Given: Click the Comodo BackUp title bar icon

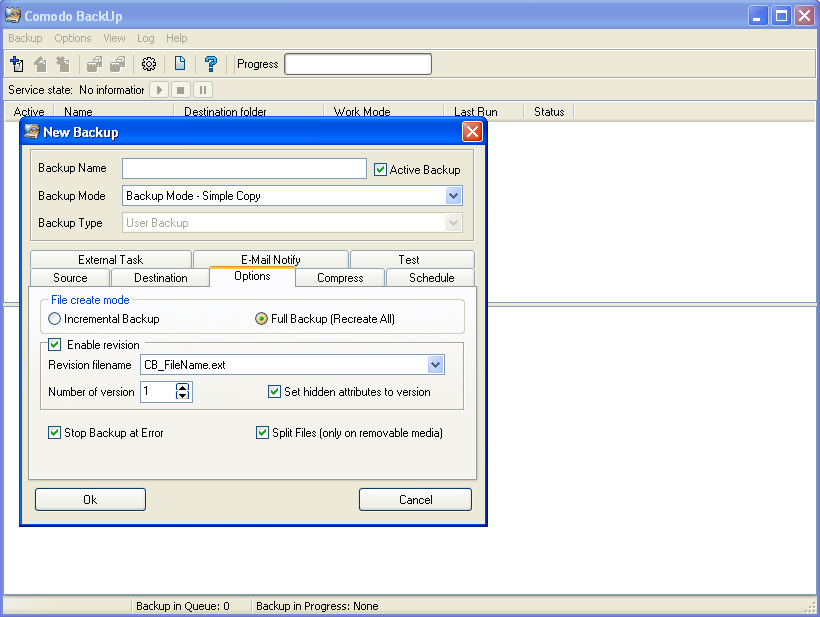Looking at the screenshot, I should pos(13,16).
